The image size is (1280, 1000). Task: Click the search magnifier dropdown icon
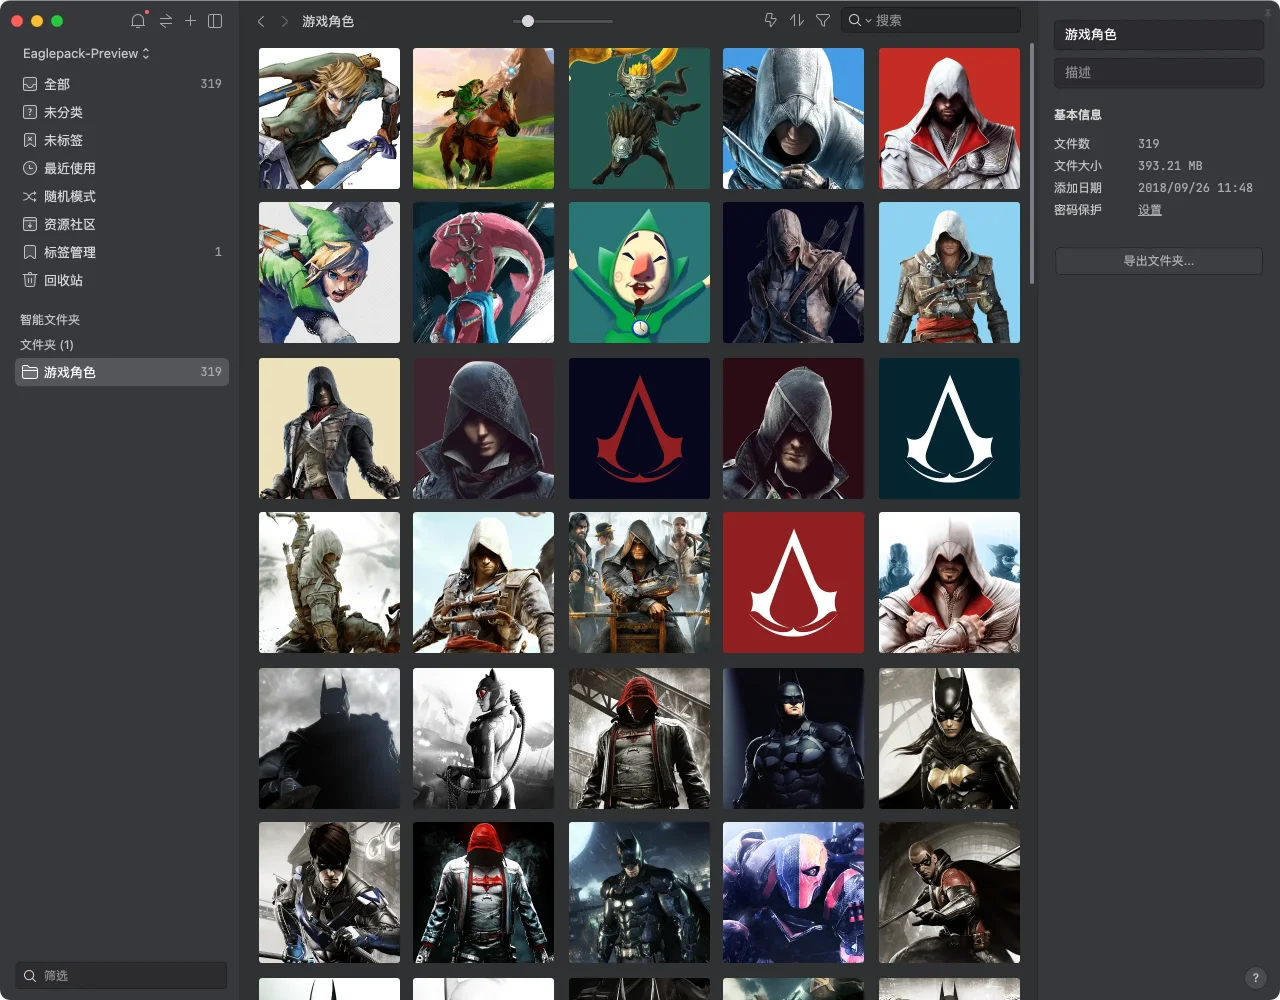pos(859,20)
